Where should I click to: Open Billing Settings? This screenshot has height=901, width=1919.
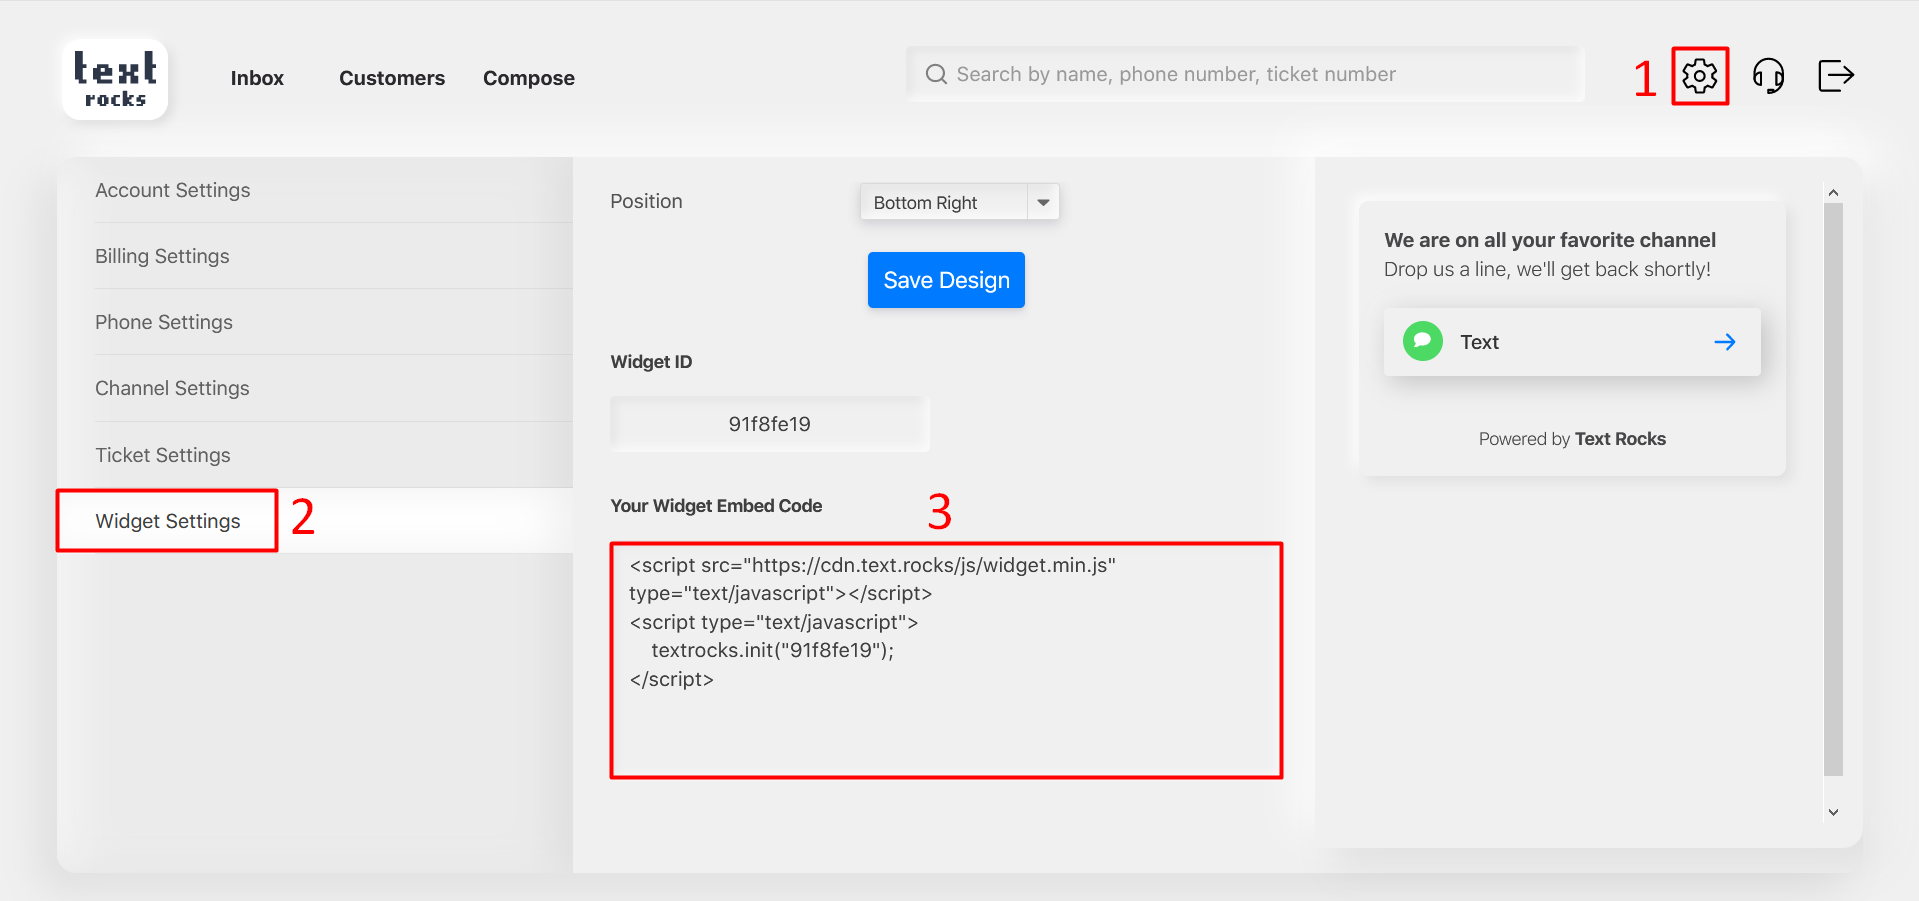(162, 256)
